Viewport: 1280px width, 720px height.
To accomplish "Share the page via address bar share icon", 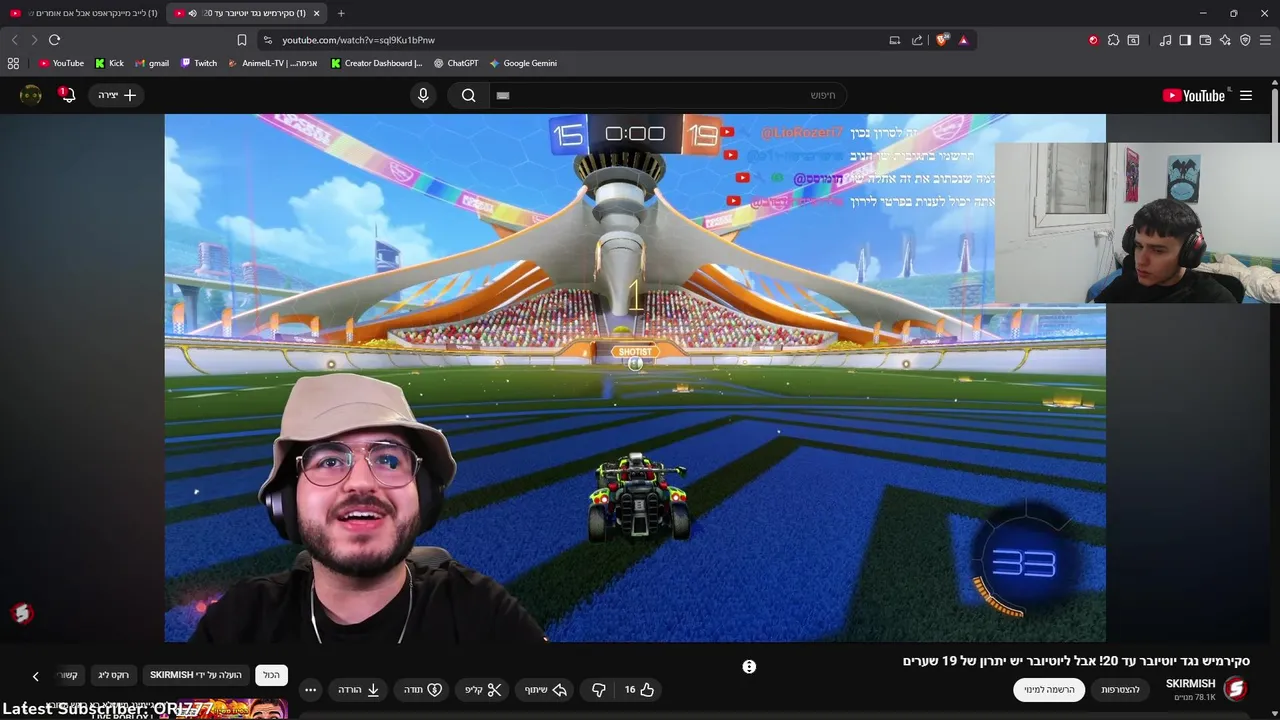I will pos(917,40).
